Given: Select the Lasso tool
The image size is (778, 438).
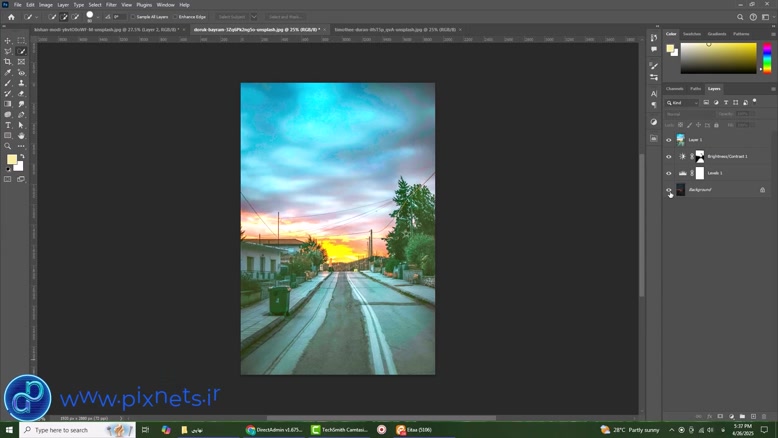Looking at the screenshot, I should click(7, 51).
